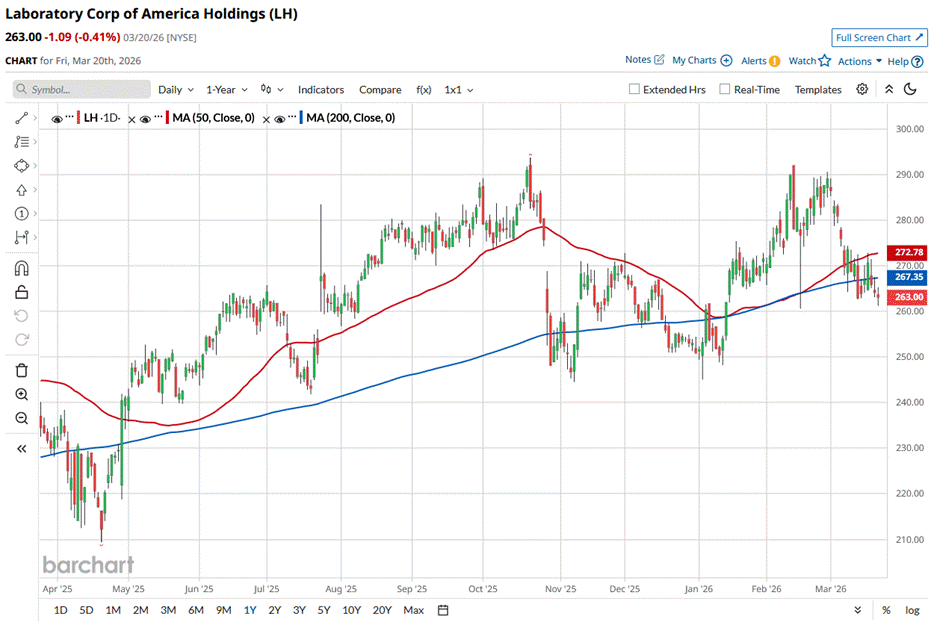937x622 pixels.
Task: Select the trend line drawing tool
Action: [21, 118]
